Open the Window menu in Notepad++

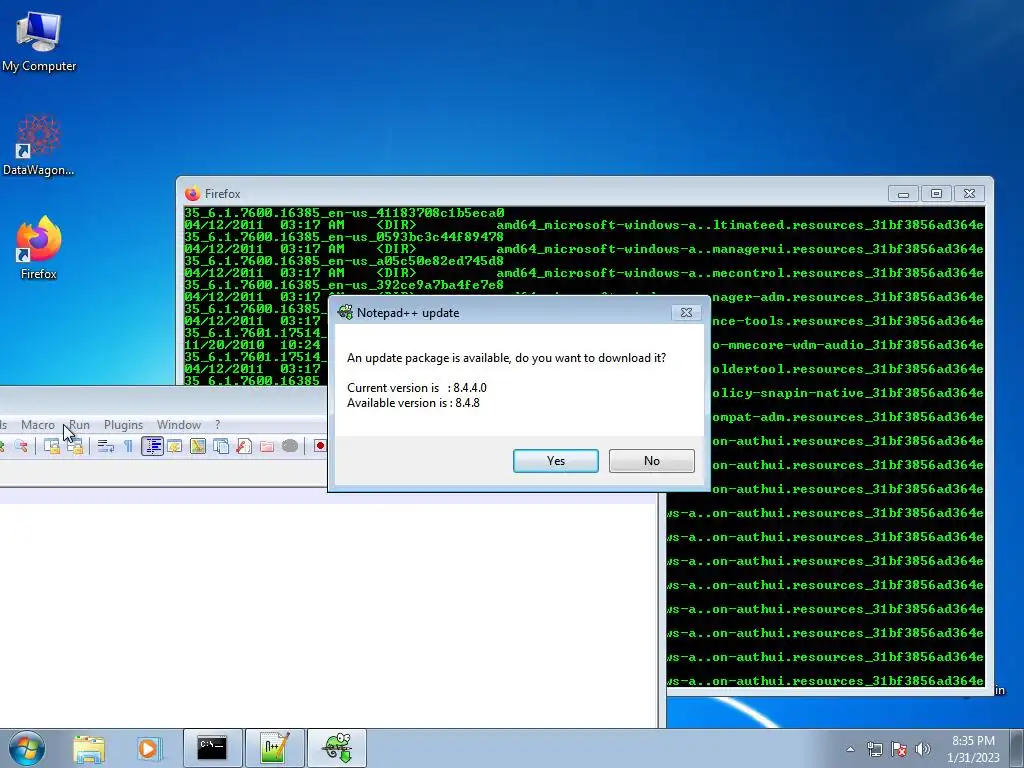pyautogui.click(x=179, y=424)
